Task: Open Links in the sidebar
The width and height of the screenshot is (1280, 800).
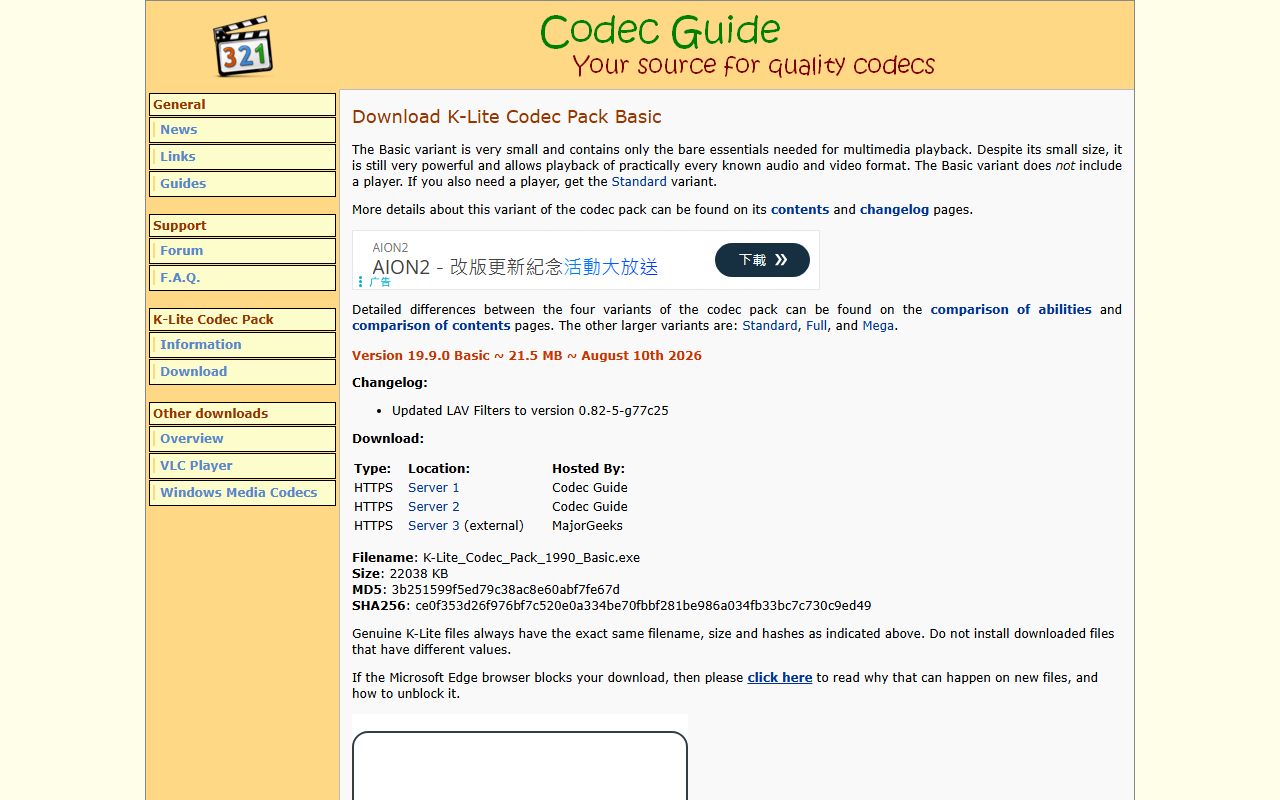Action: click(243, 157)
